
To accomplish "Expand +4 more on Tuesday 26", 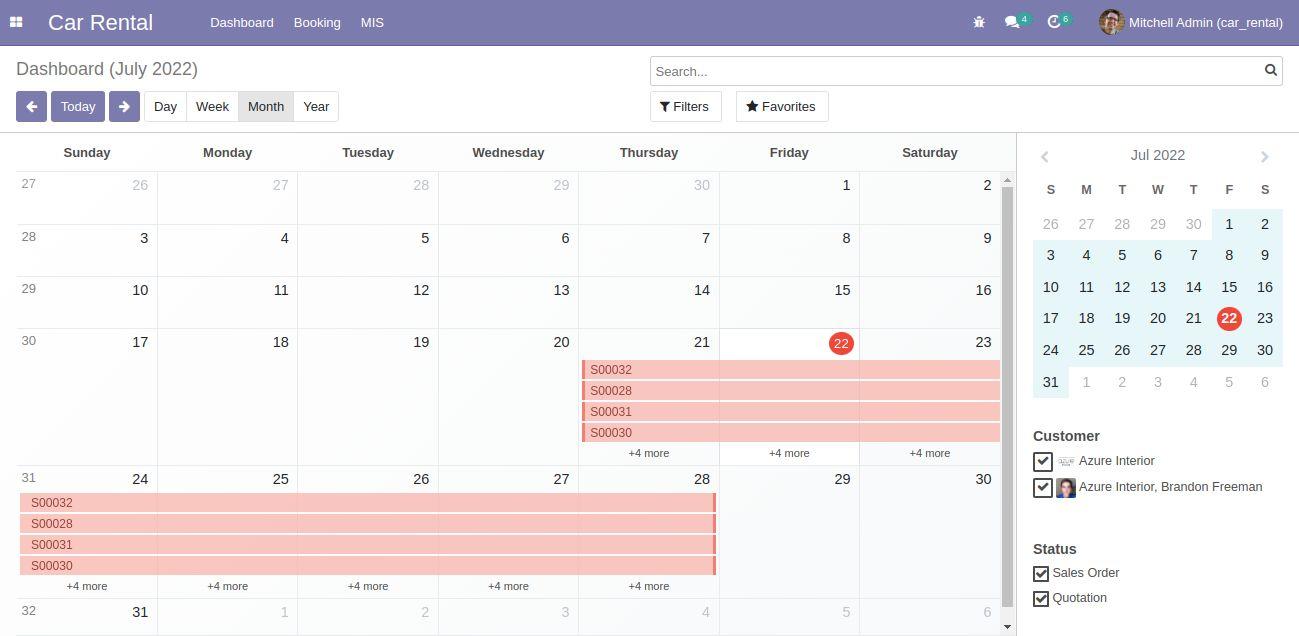I will (x=368, y=586).
